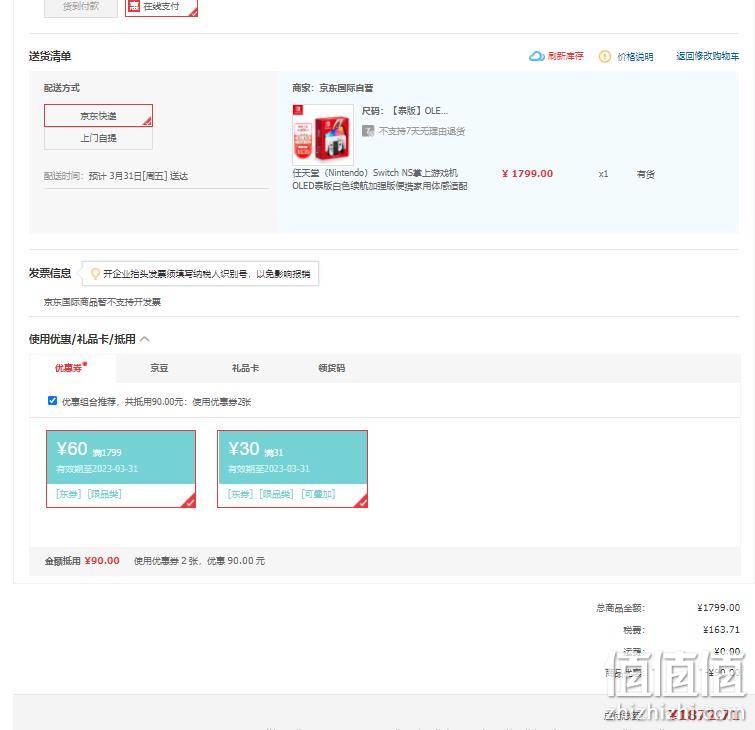Click the invoice tip lightbulb icon
Viewport: 755px width, 730px height.
(95, 274)
